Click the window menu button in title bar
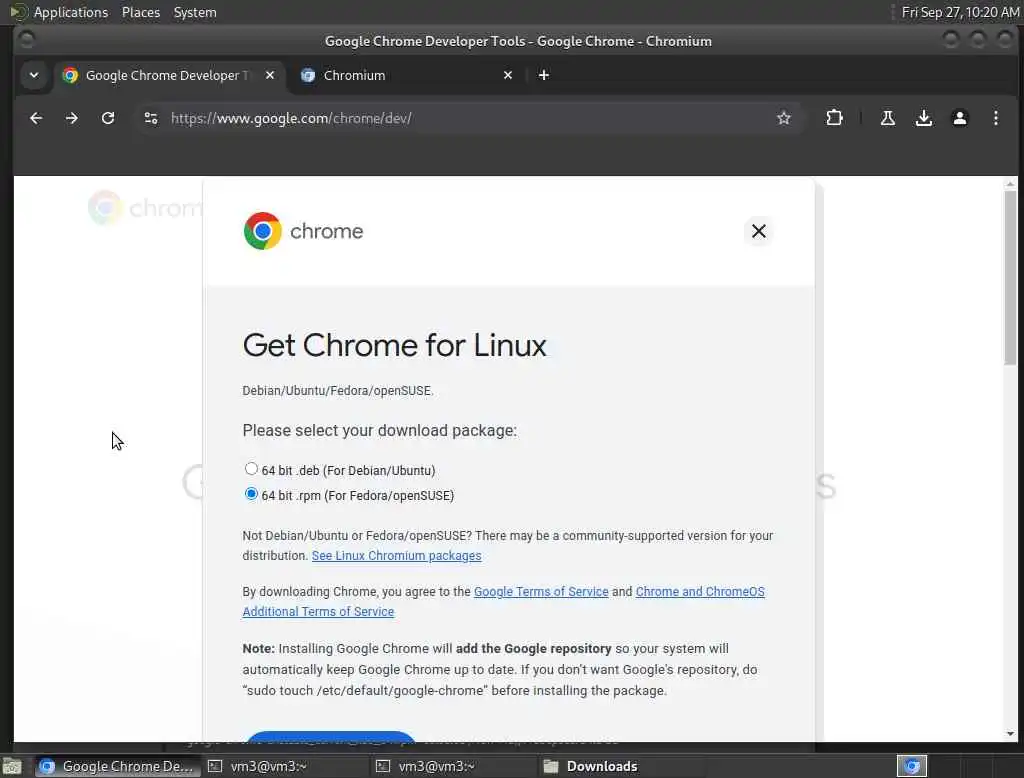The width and height of the screenshot is (1024, 778). coord(27,41)
